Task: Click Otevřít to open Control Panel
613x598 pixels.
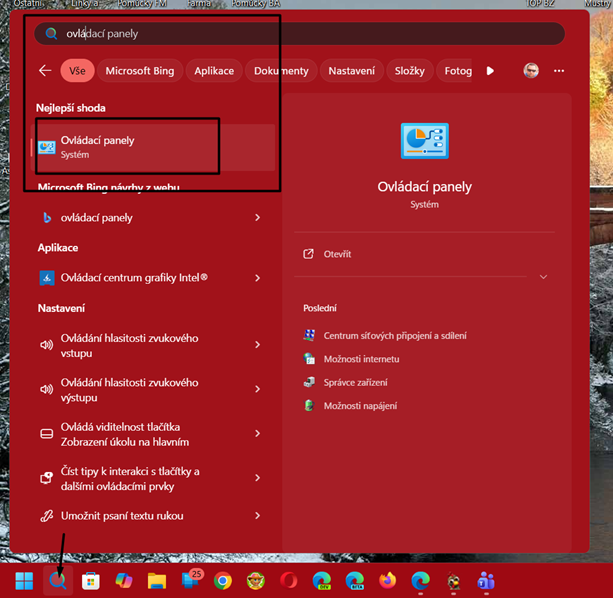Action: [x=337, y=254]
